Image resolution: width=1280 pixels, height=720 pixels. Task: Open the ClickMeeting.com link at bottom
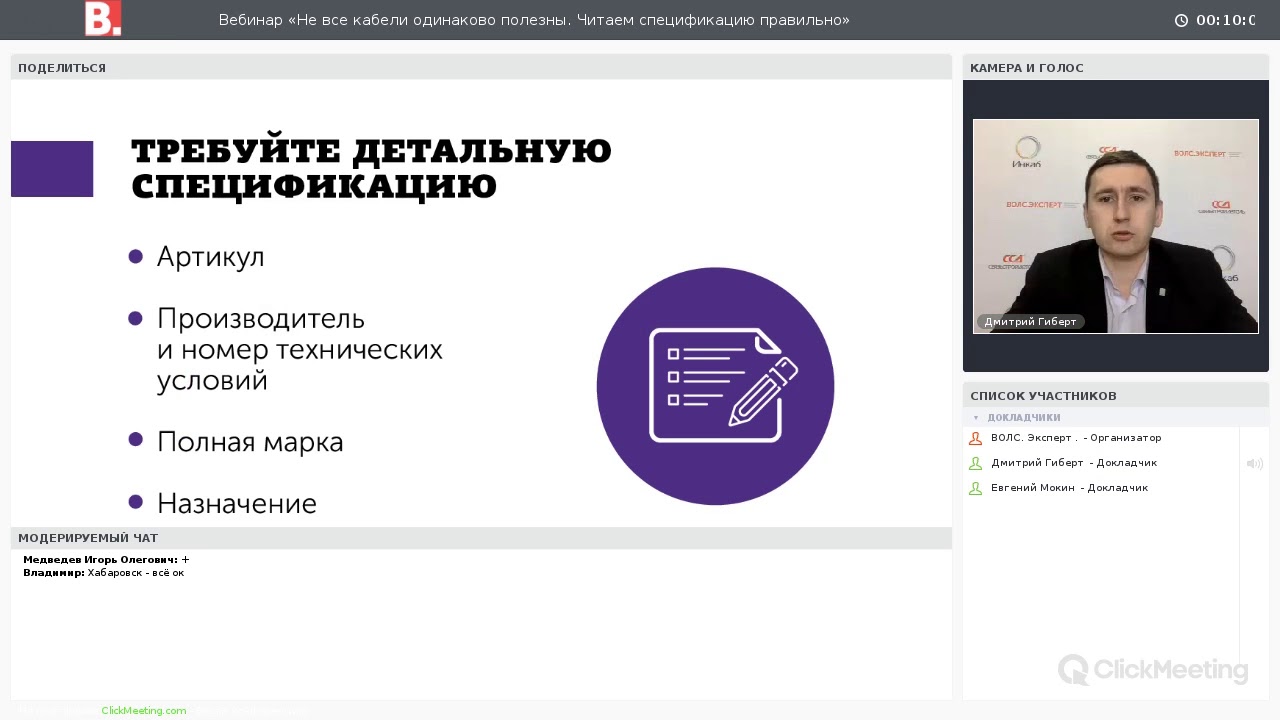tap(144, 710)
